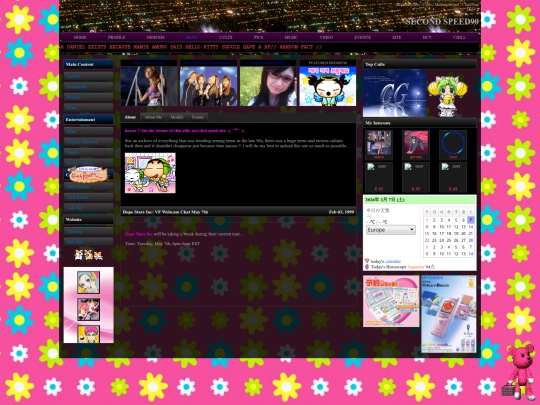Open the VIDEO nav item
Screen dimensions: 540x405
pyautogui.click(x=326, y=37)
